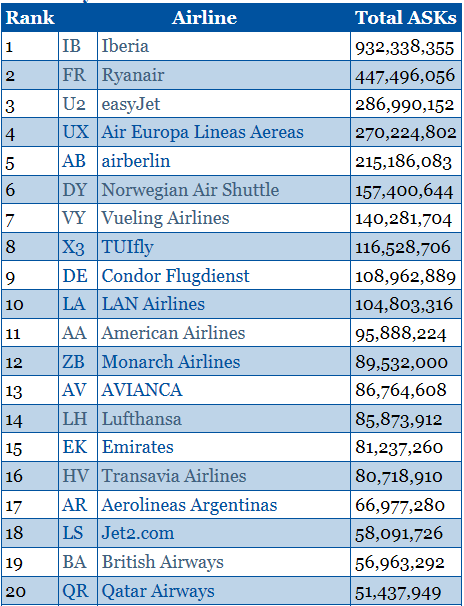Select the LAN Airlines link
The image size is (464, 606).
click(153, 304)
